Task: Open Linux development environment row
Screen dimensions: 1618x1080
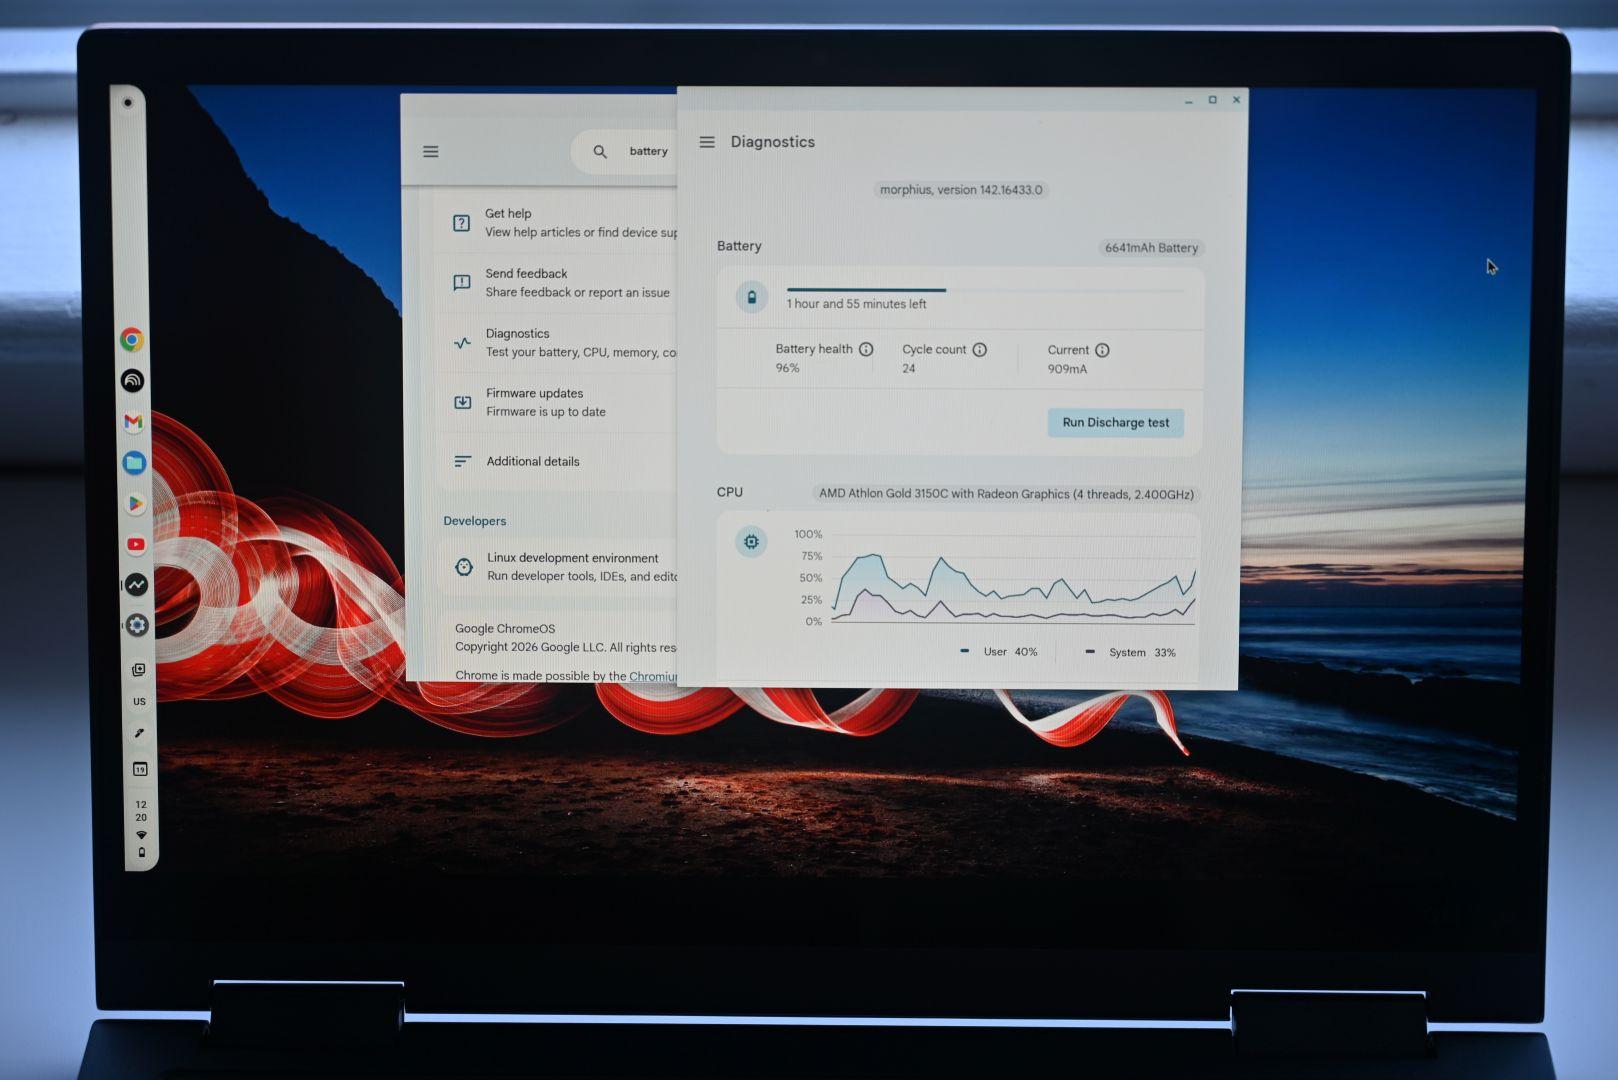Action: [x=558, y=567]
